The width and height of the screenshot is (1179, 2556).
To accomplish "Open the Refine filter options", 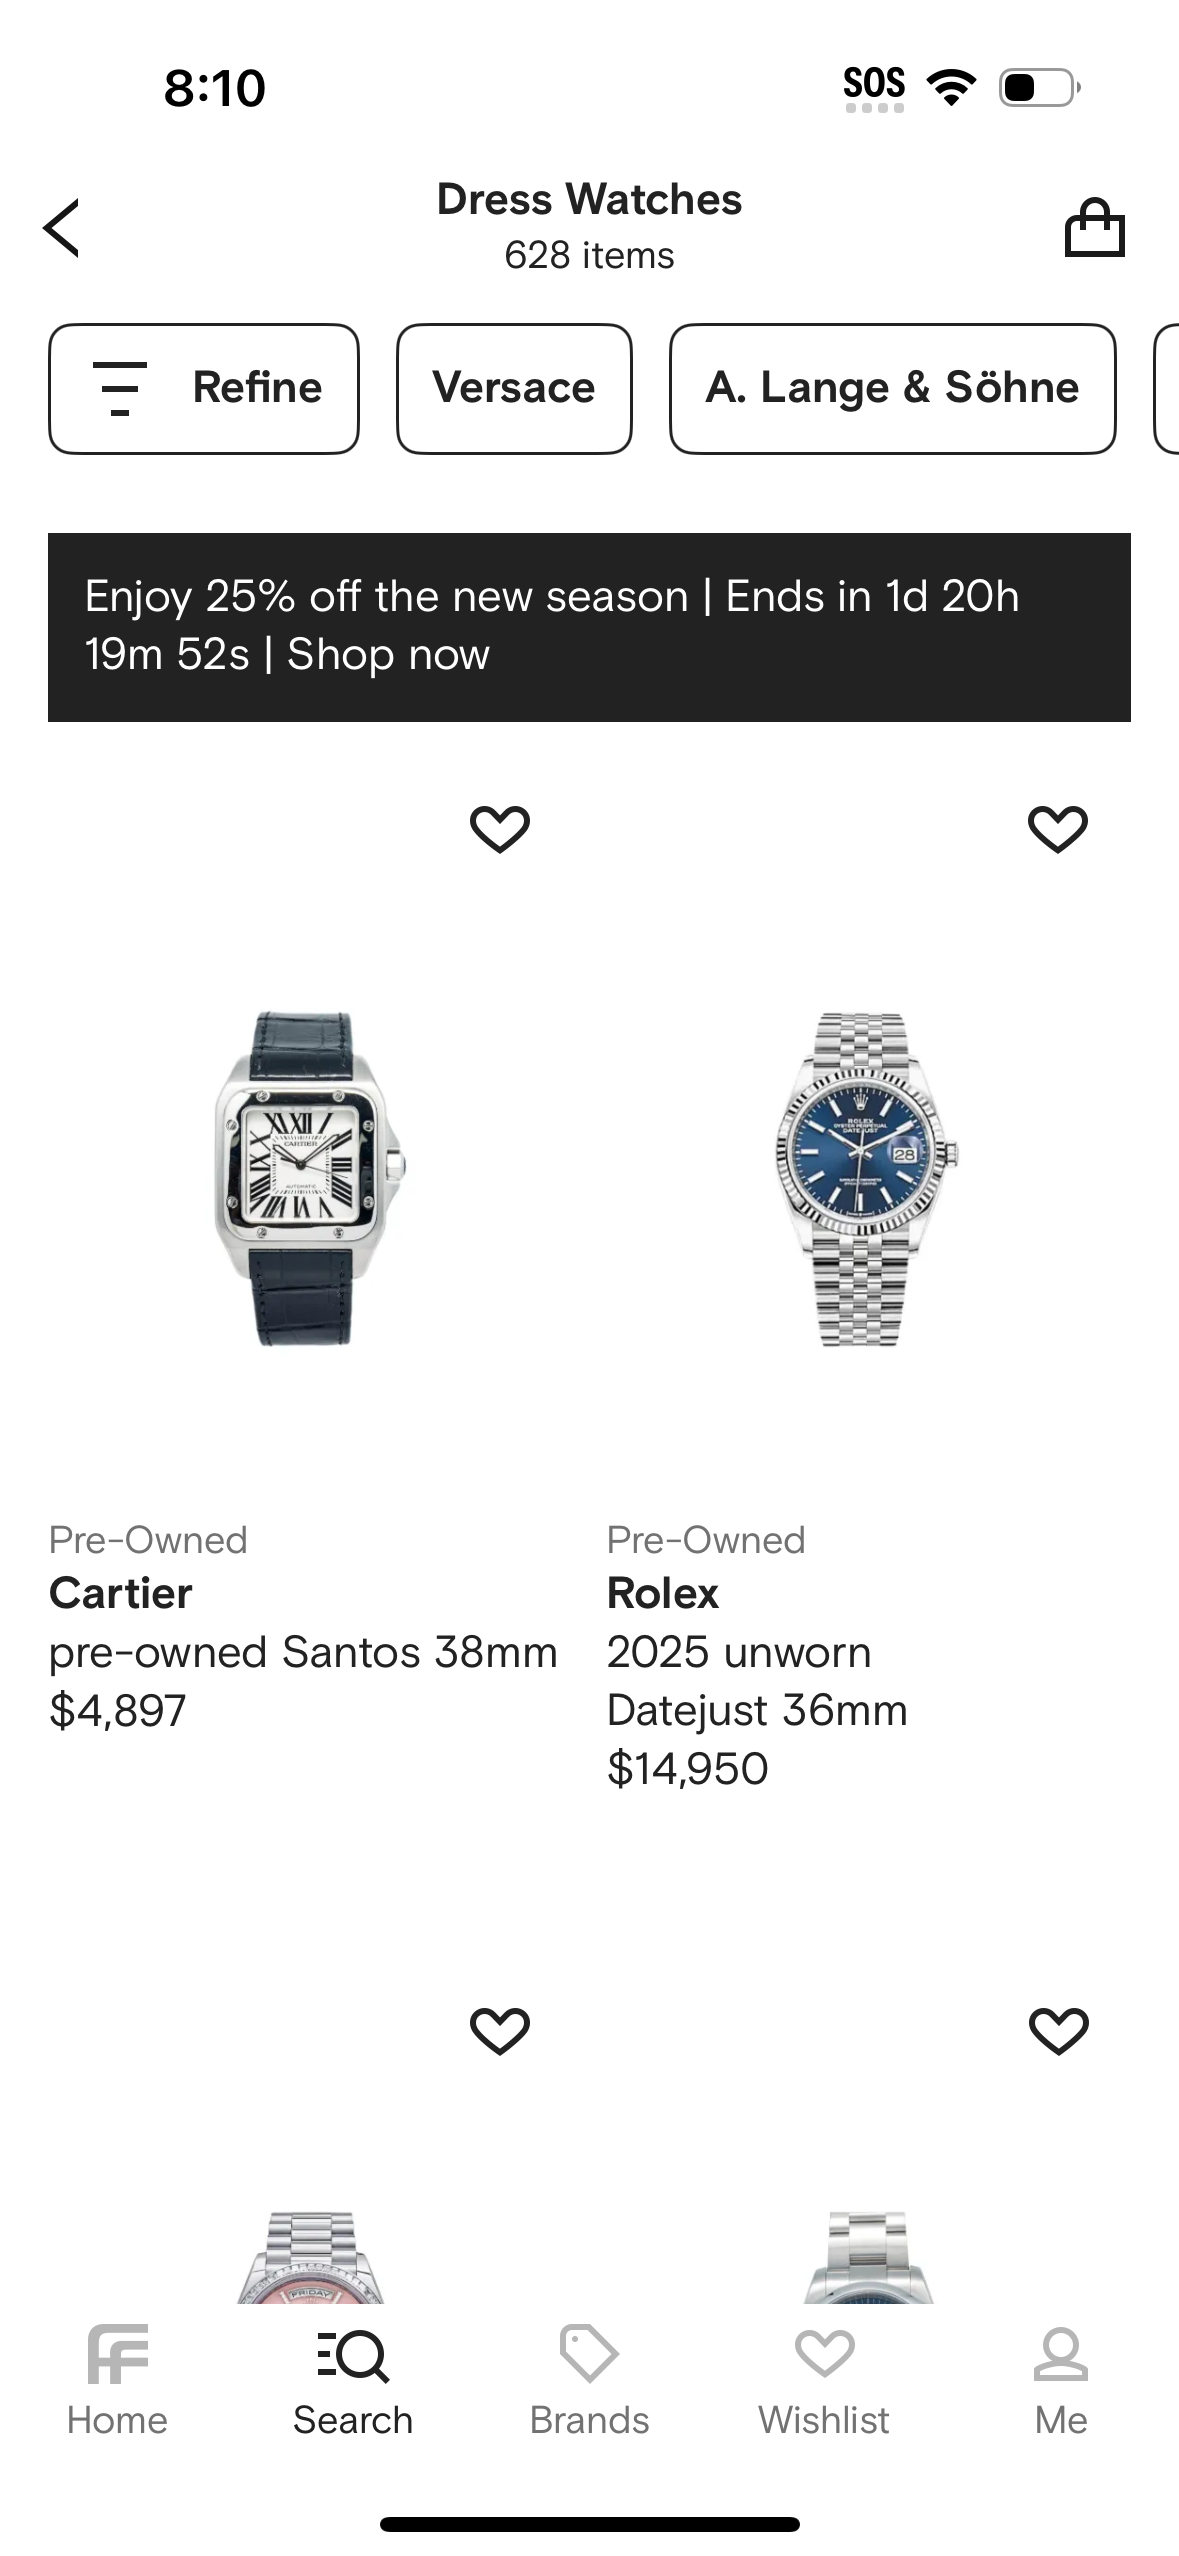I will [x=204, y=388].
